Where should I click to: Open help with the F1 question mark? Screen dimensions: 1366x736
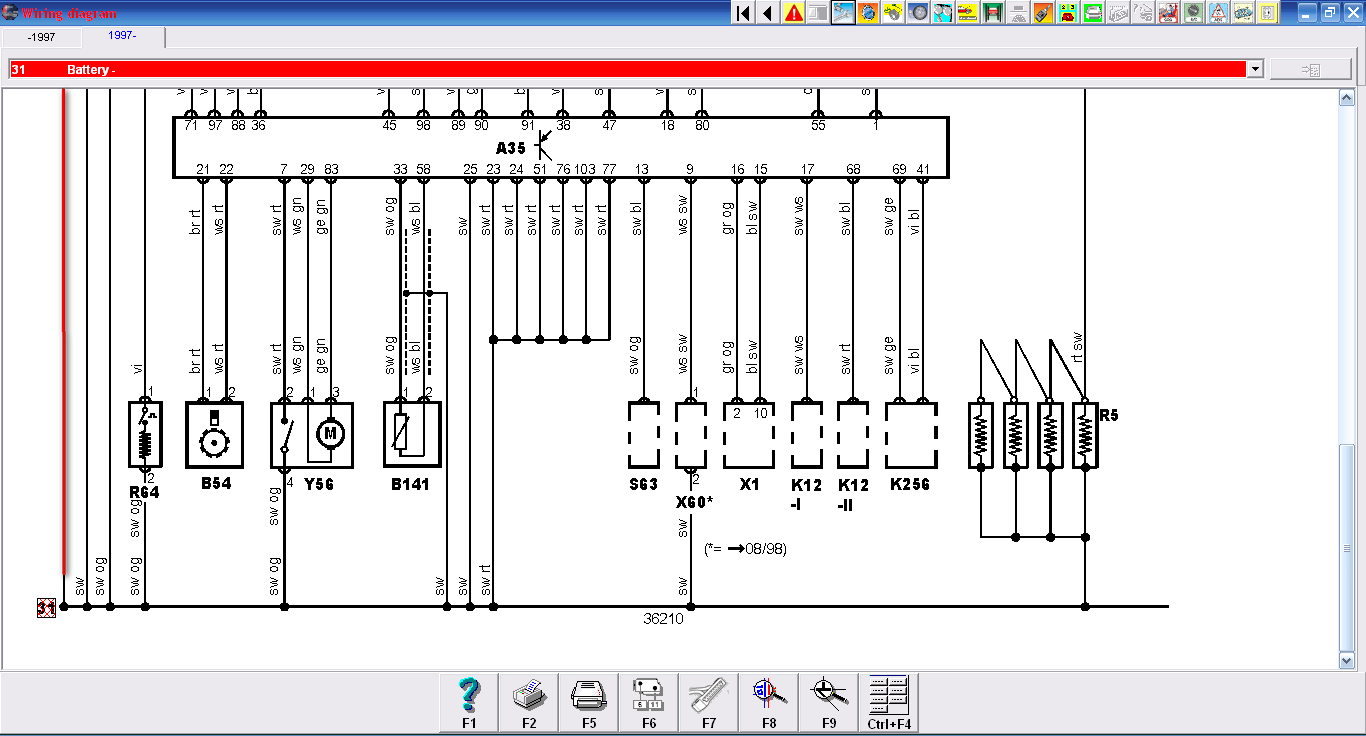click(470, 702)
